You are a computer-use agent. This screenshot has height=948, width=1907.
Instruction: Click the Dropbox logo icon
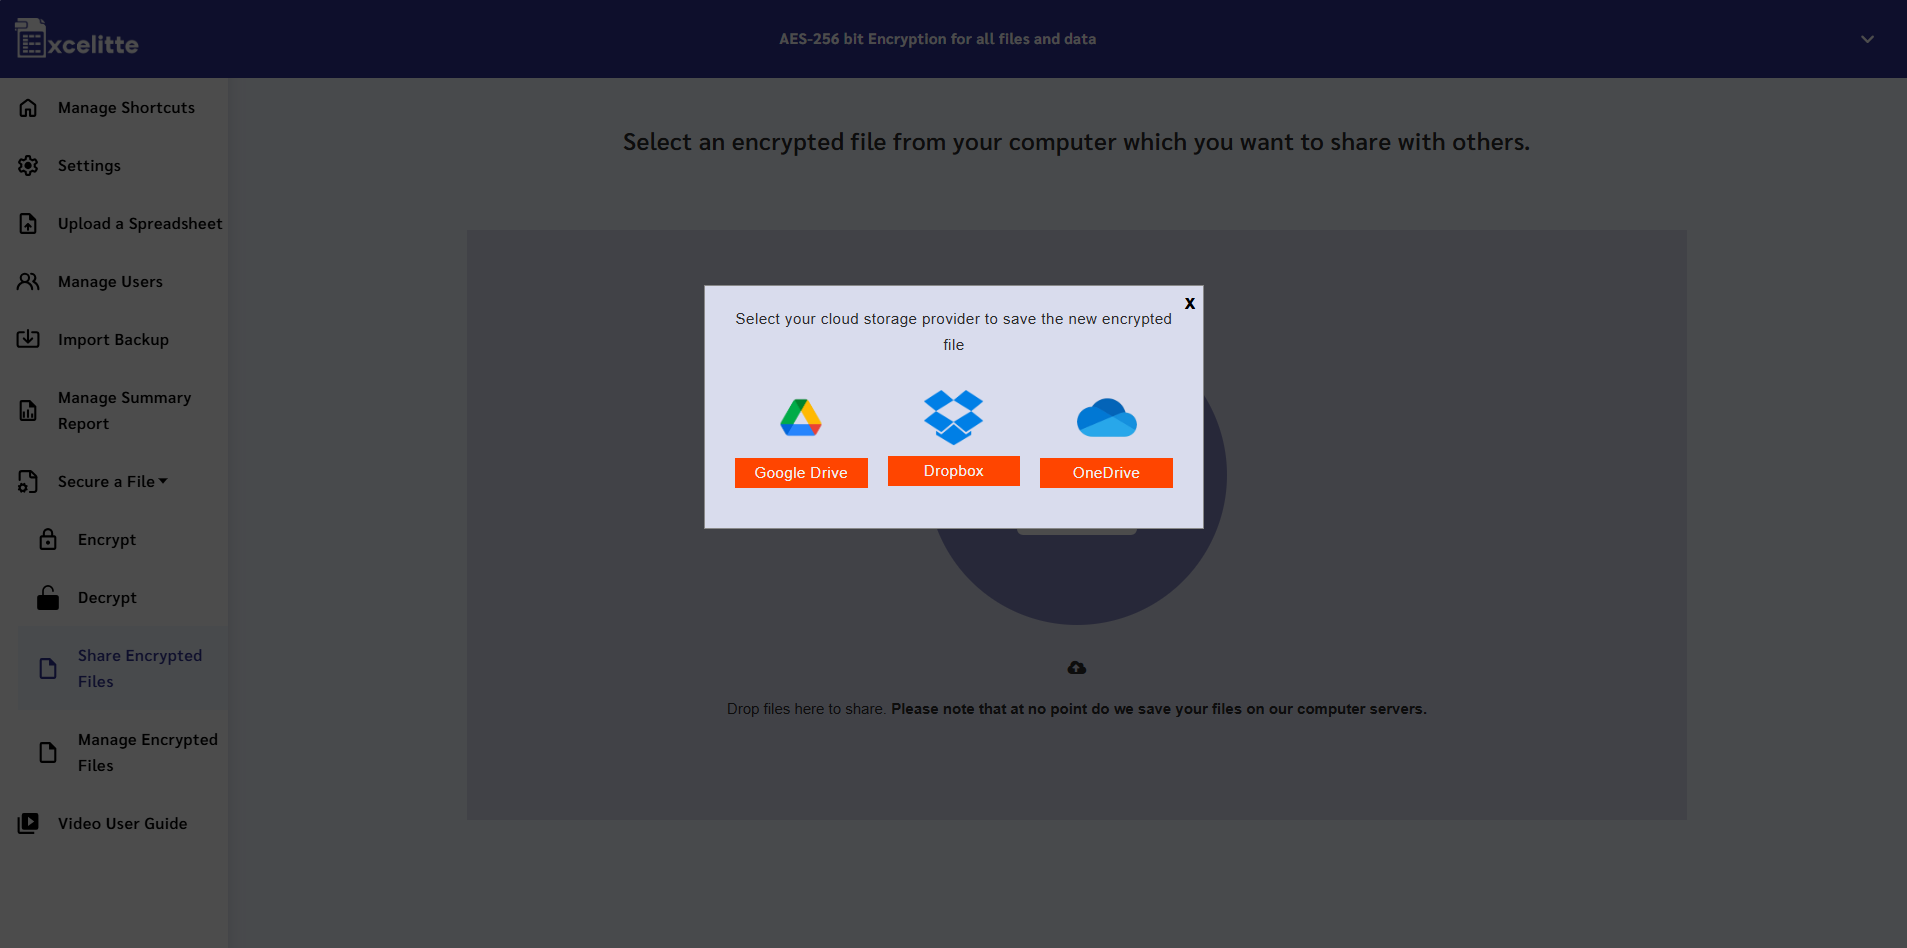click(x=953, y=417)
